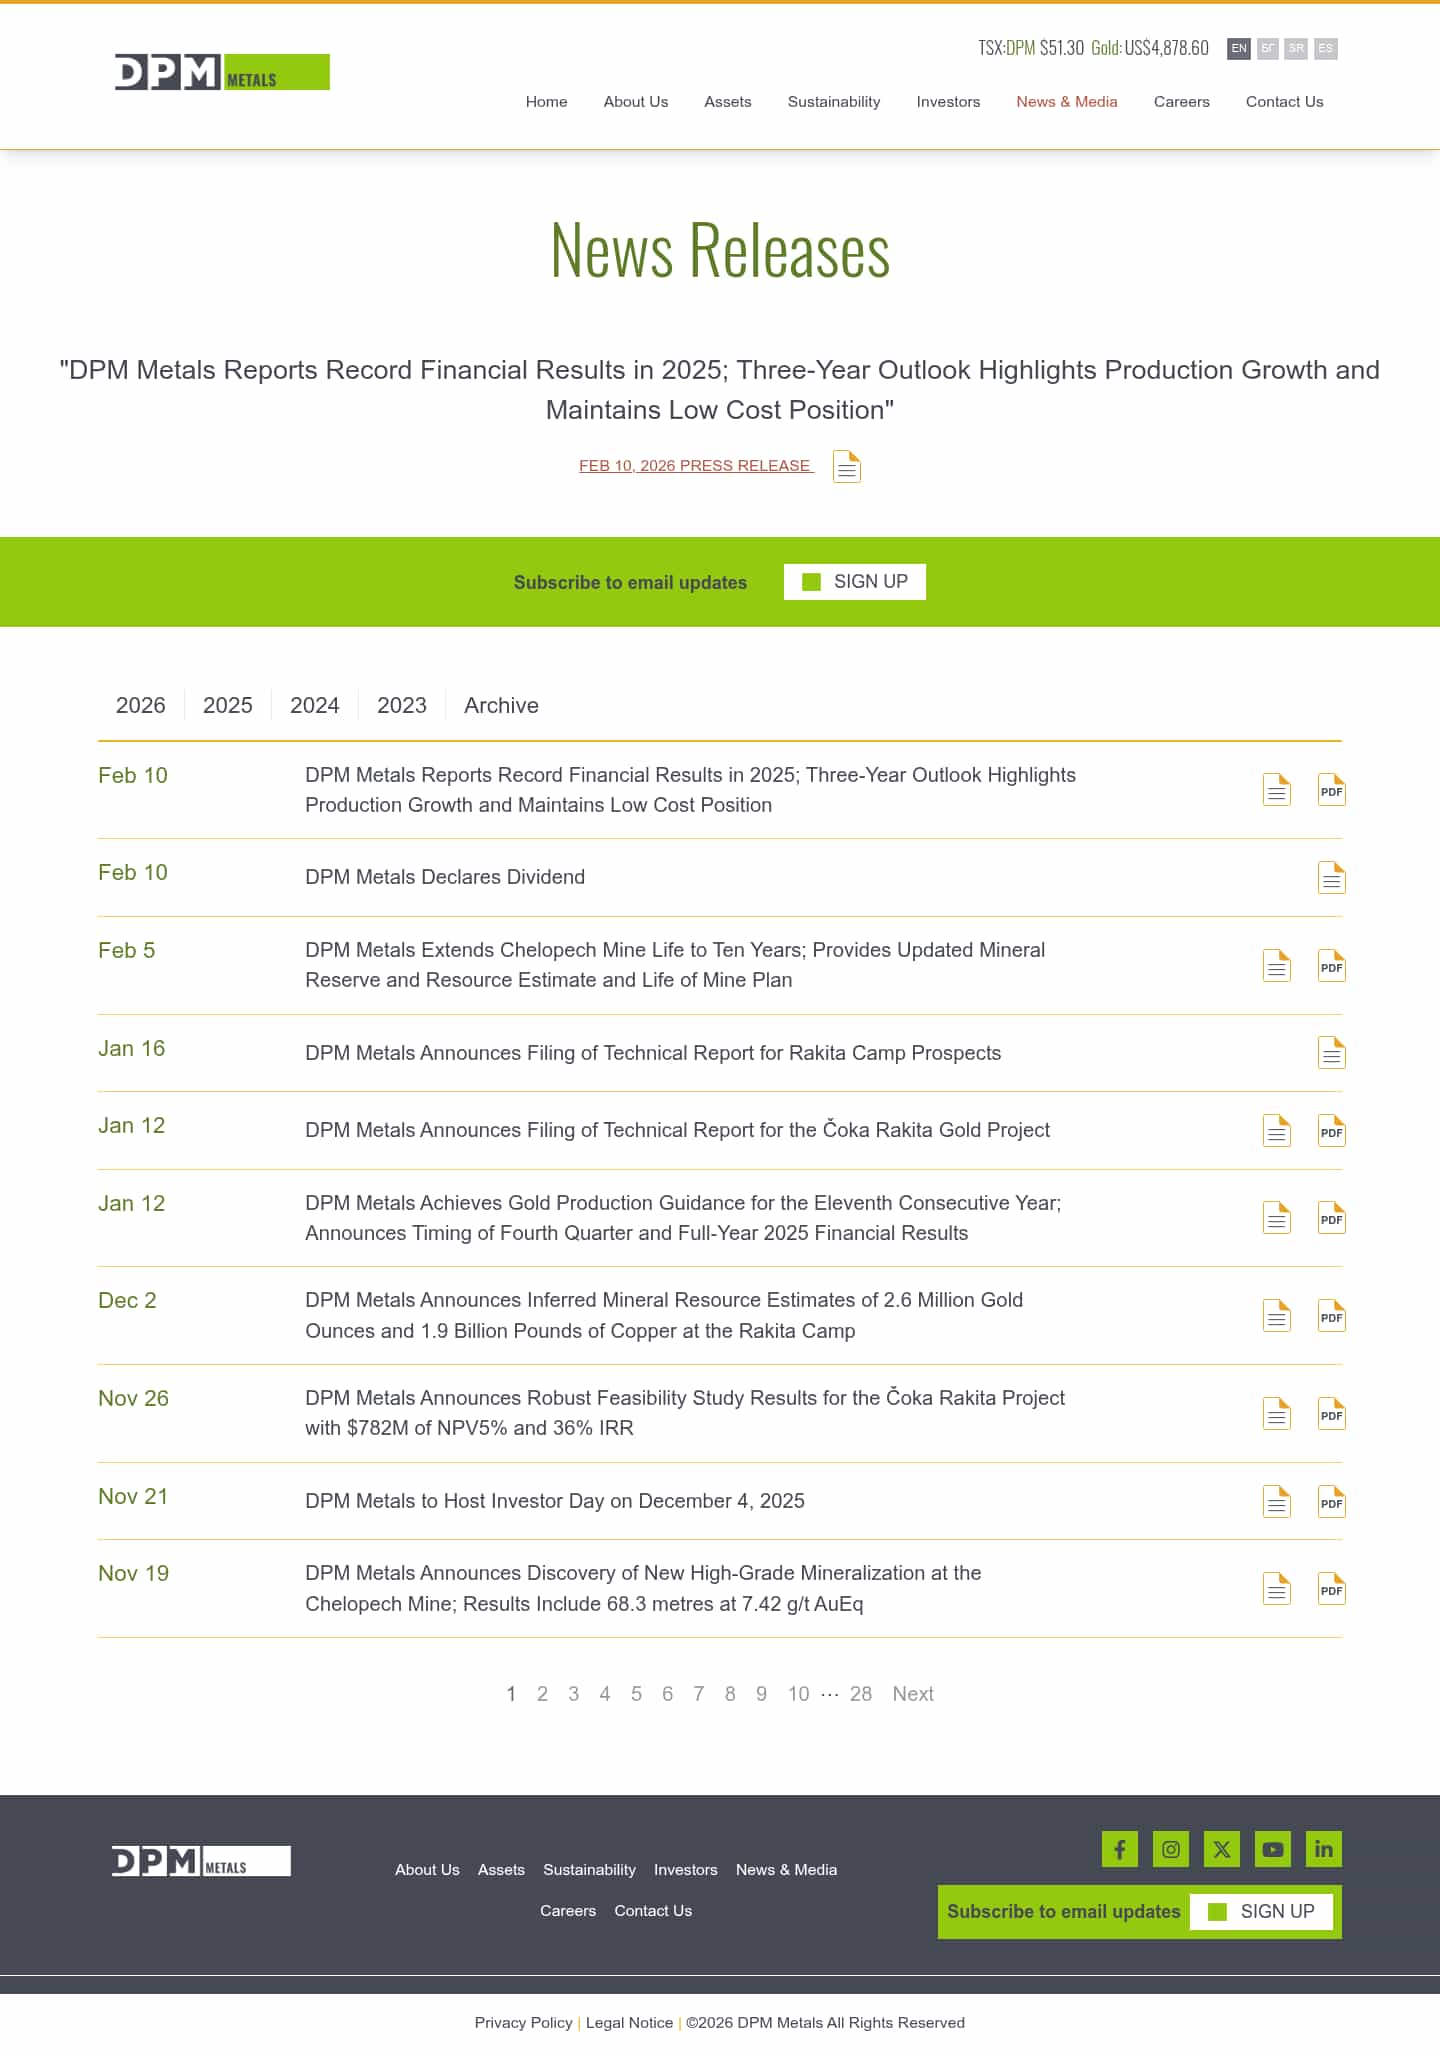Viewport: 1440px width, 2053px height.
Task: Open About Us in top navigation
Action: click(x=636, y=101)
